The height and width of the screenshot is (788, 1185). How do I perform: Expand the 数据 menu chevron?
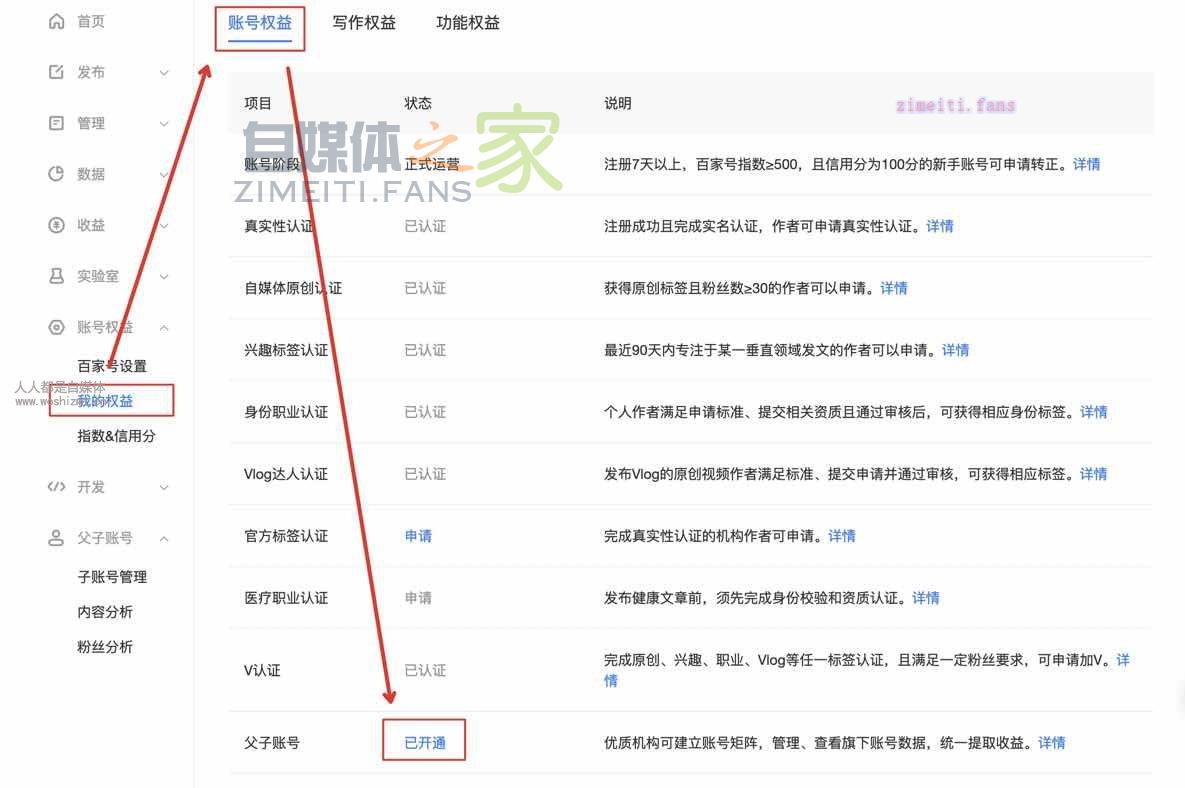click(164, 174)
